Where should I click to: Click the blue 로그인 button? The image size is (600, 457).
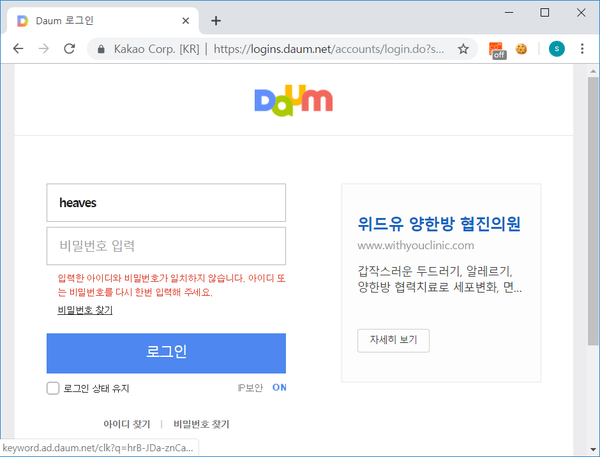click(x=166, y=353)
